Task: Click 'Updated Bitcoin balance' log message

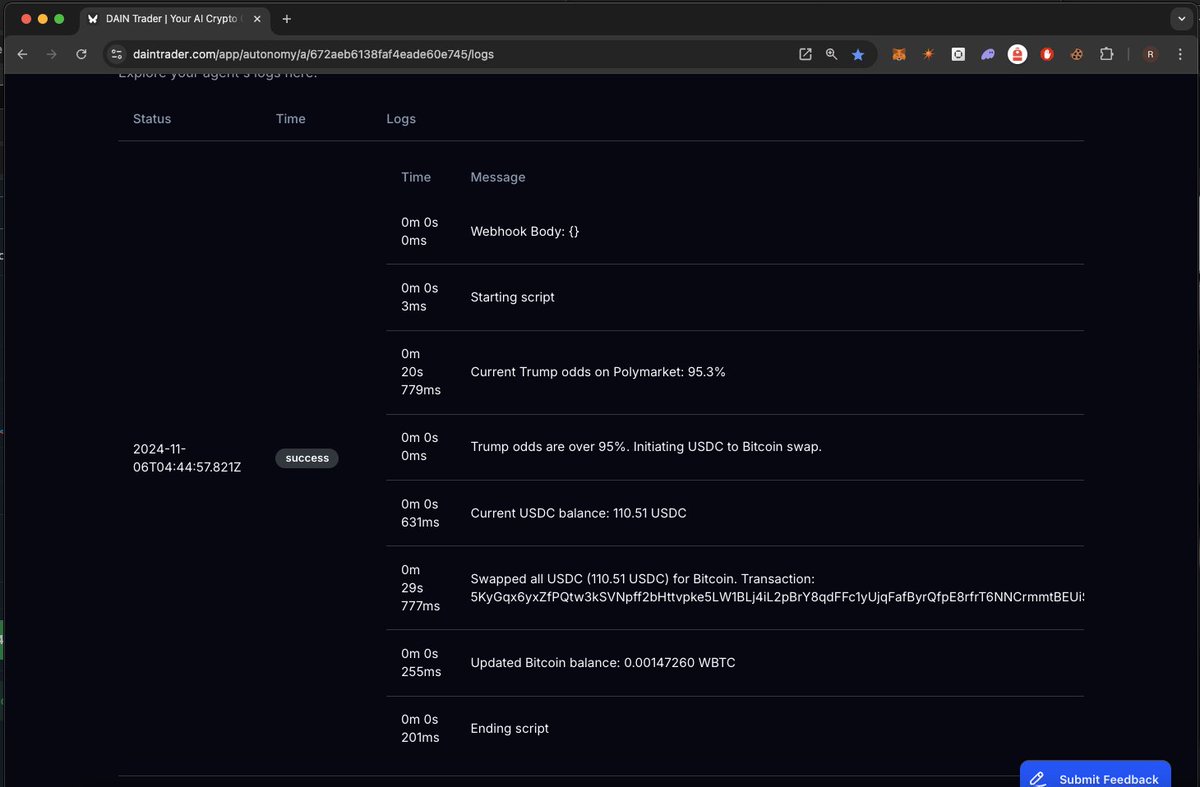Action: tap(603, 663)
